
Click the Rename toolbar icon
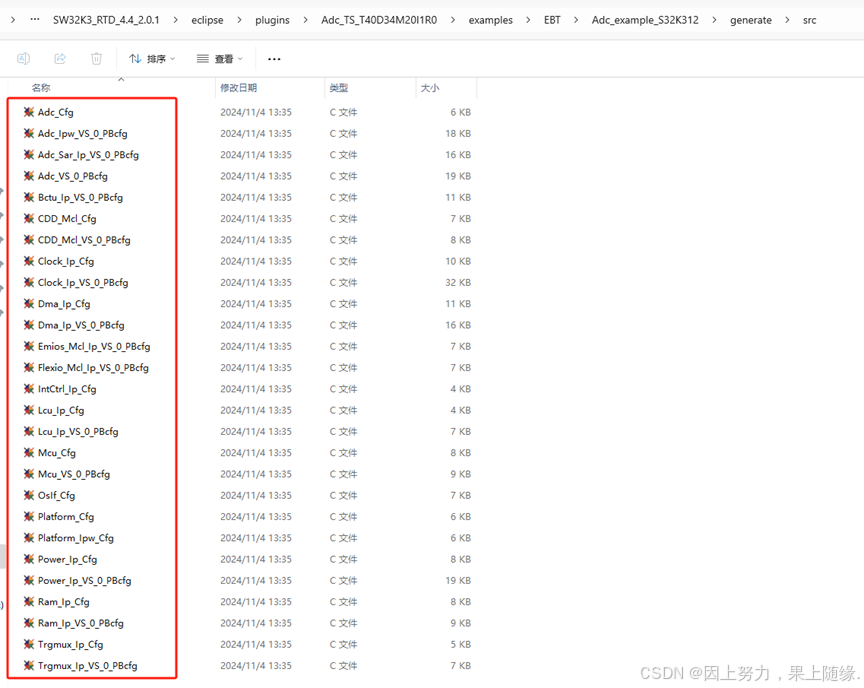coord(23,58)
